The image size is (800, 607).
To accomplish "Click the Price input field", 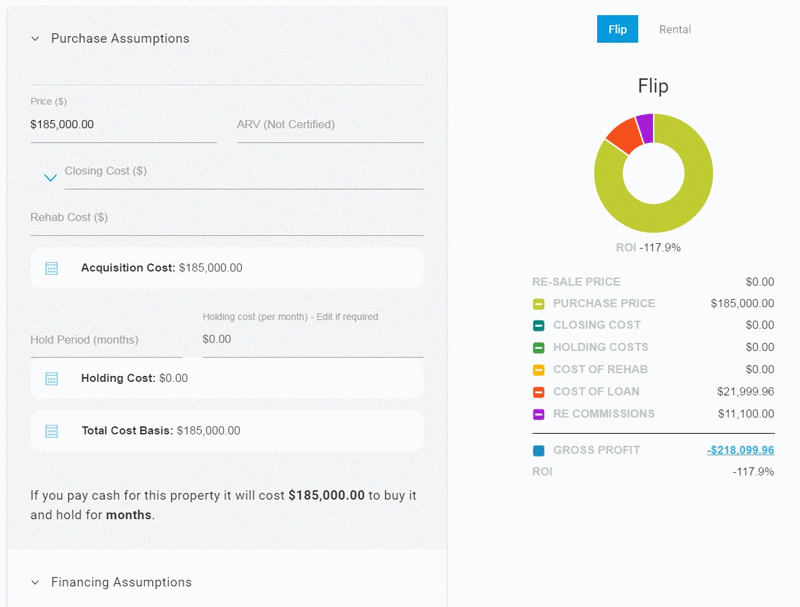I will point(120,125).
